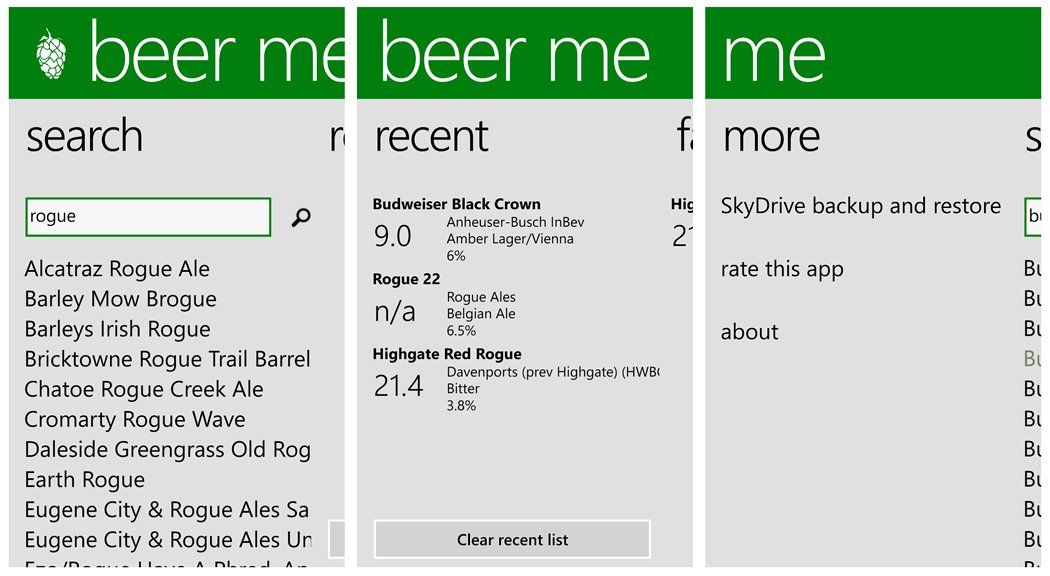Open SkyDrive backup and restore
The width and height of the screenshot is (1050, 576).
tap(861, 207)
